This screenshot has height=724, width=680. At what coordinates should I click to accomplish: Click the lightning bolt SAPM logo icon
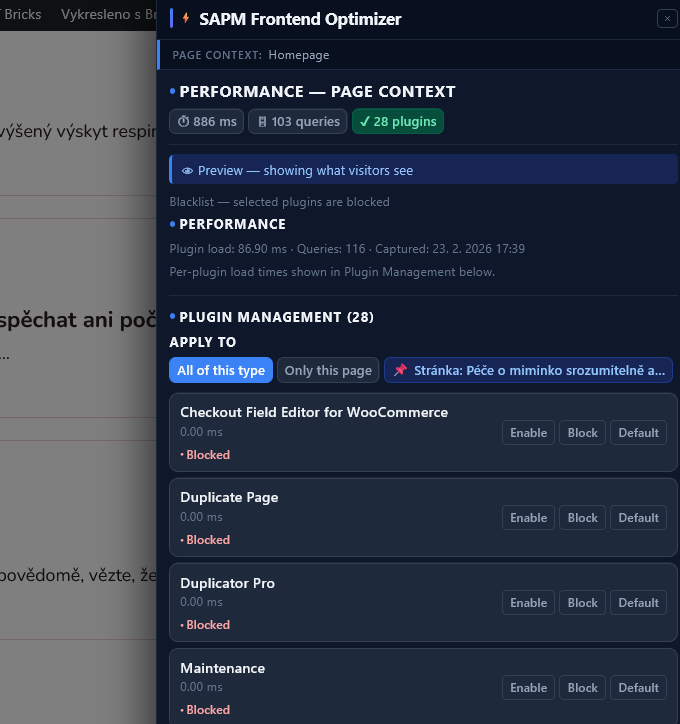pyautogui.click(x=186, y=18)
